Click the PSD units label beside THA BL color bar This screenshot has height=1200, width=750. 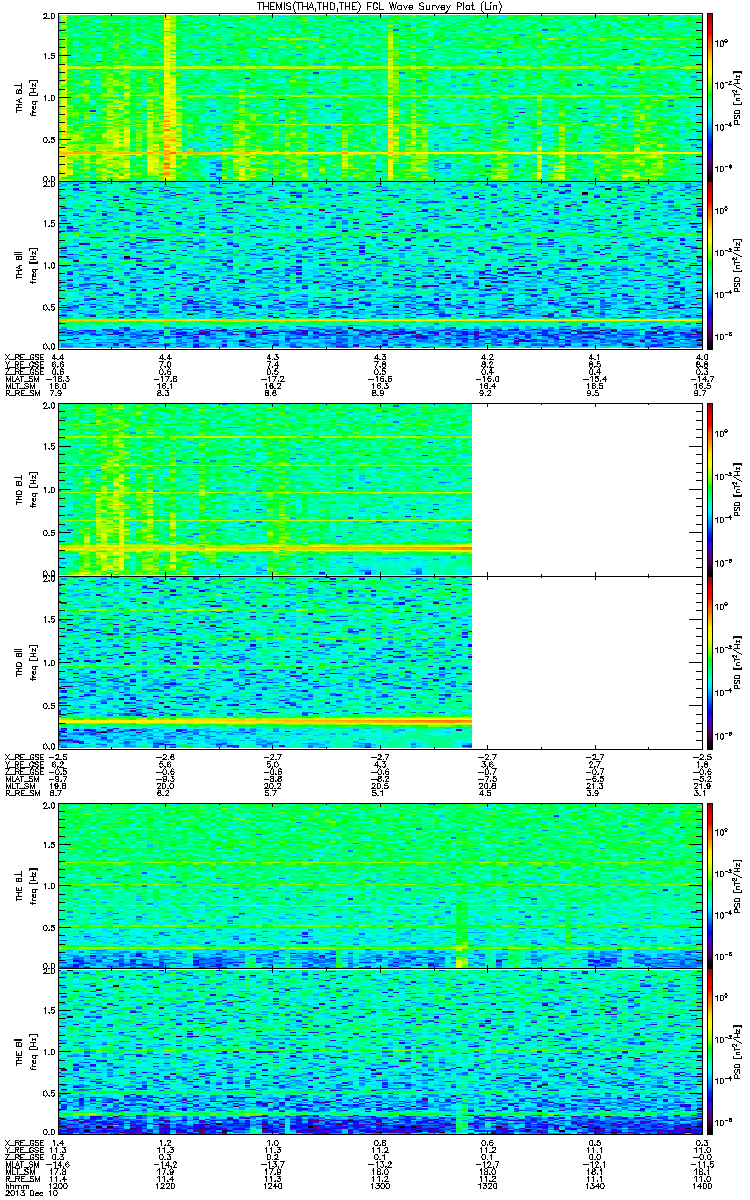click(x=737, y=97)
